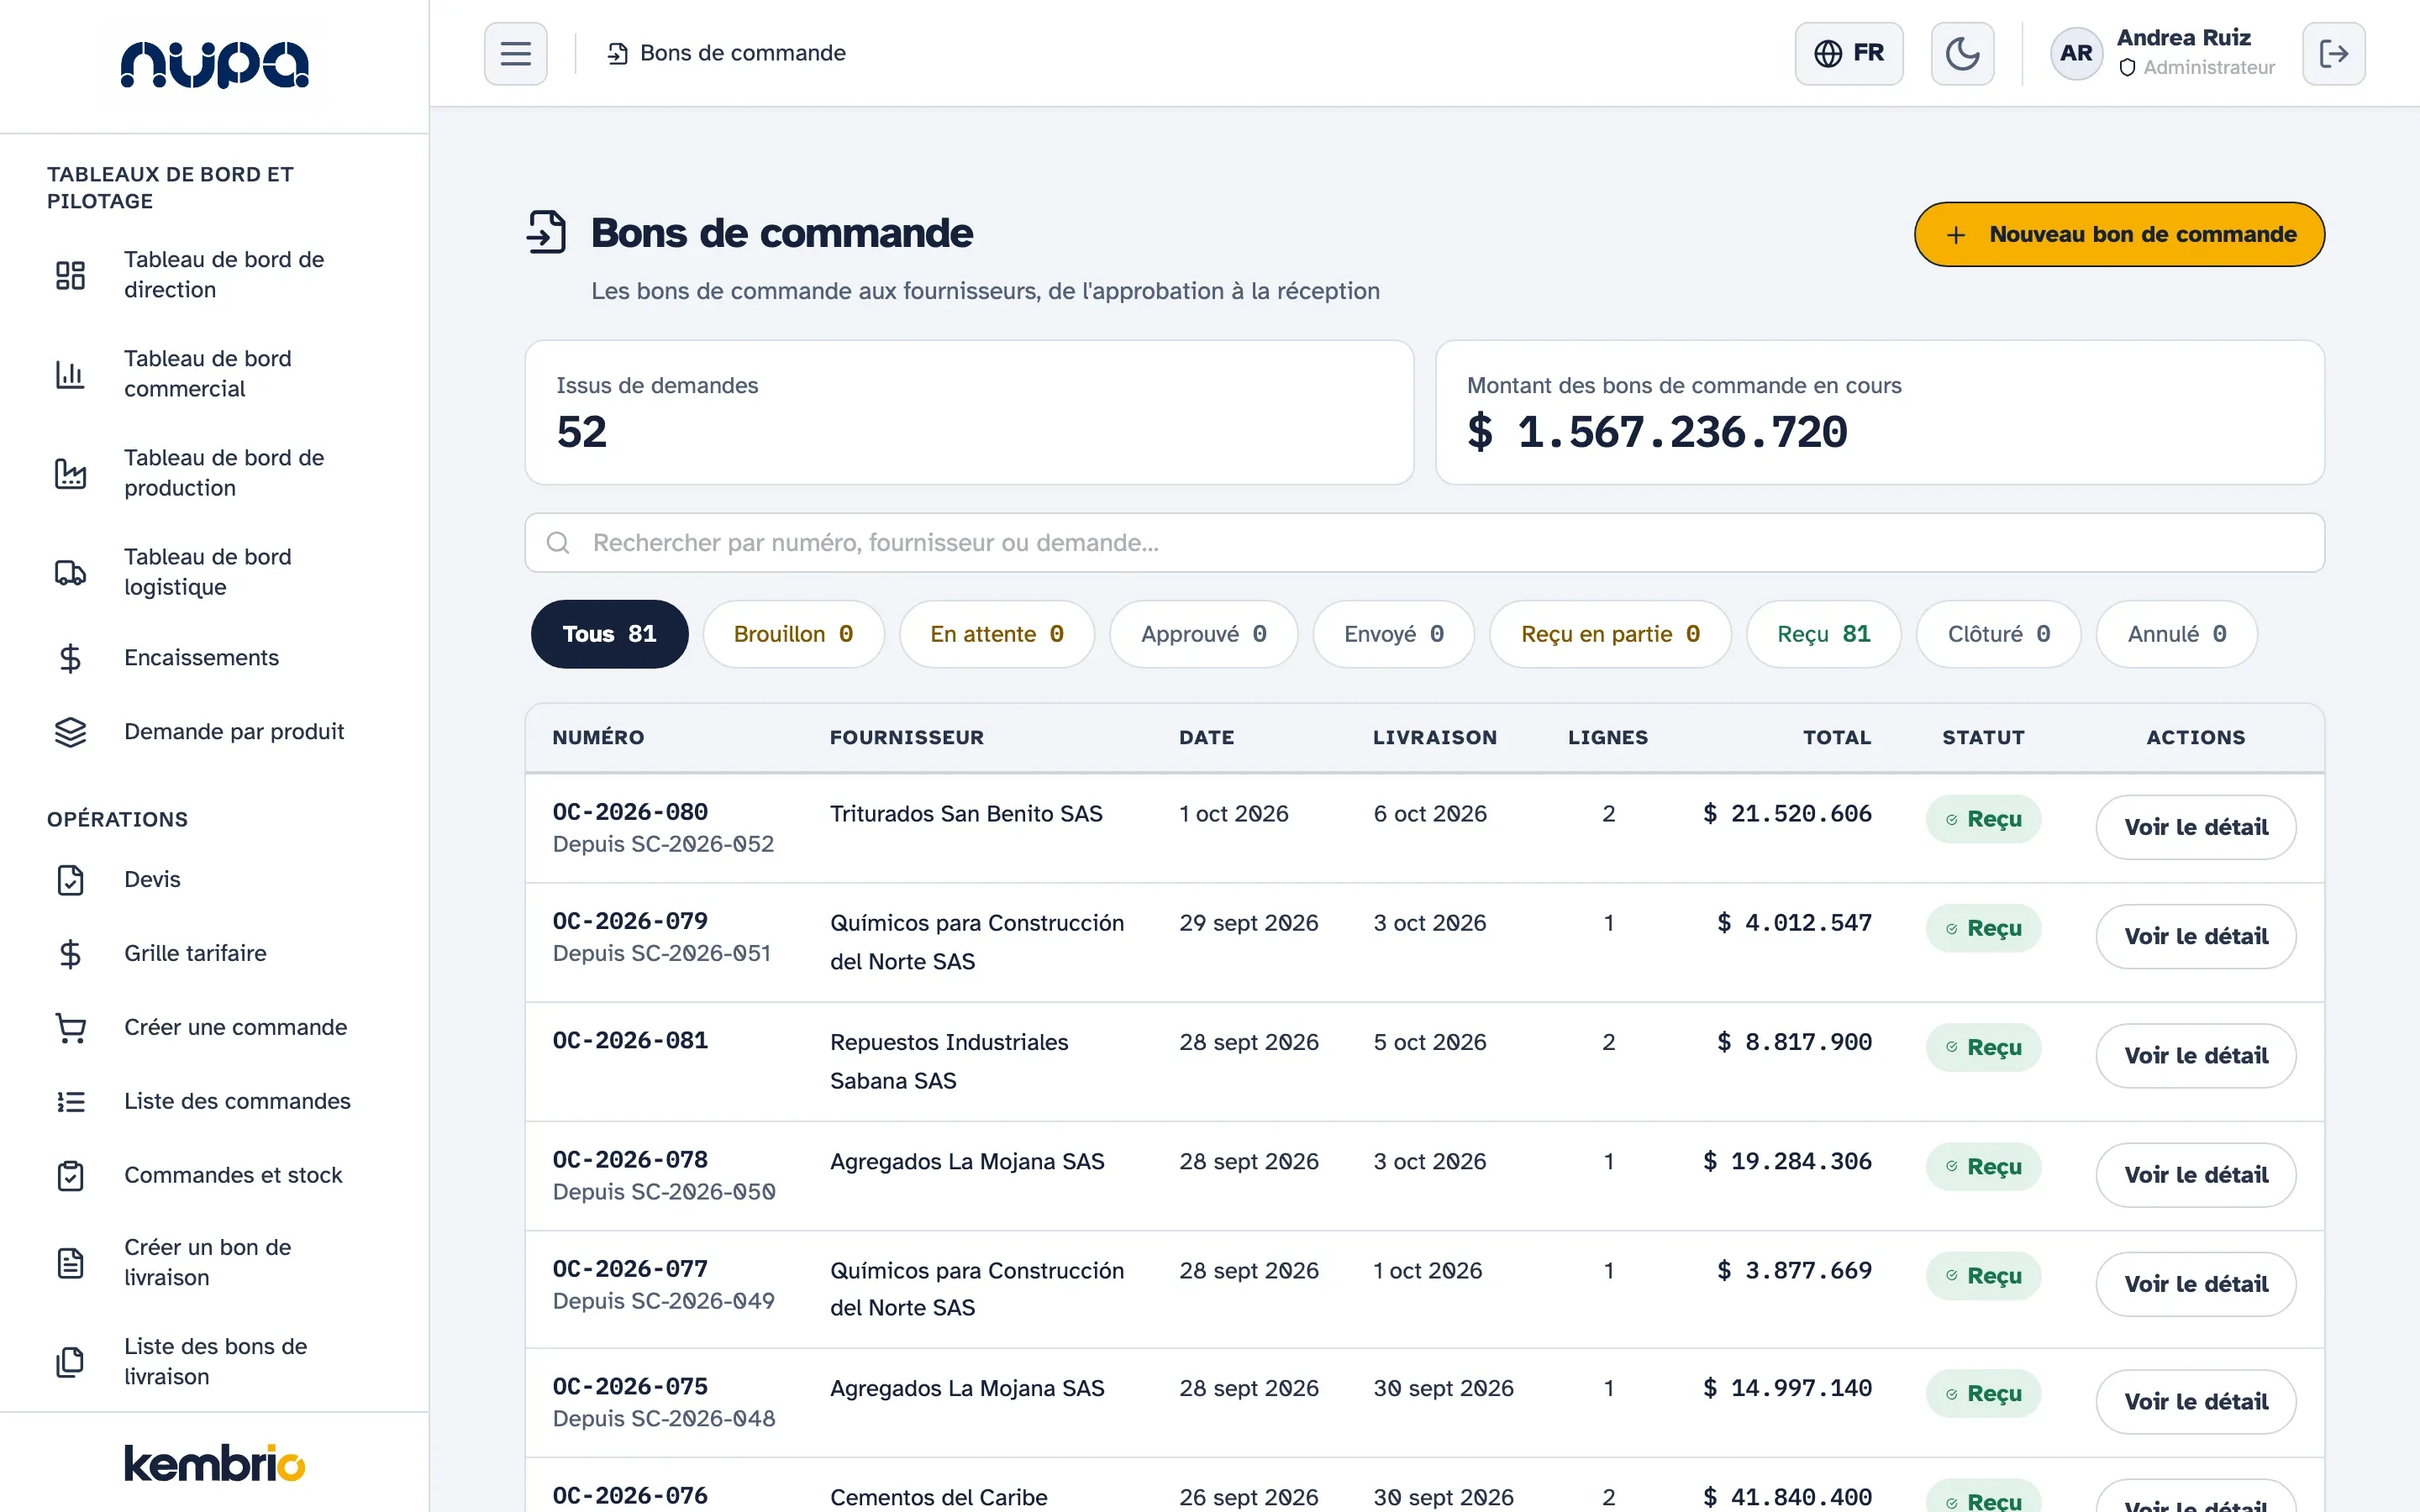Viewport: 2420px width, 1512px height.
Task: Click the logout icon button
Action: tap(2333, 53)
